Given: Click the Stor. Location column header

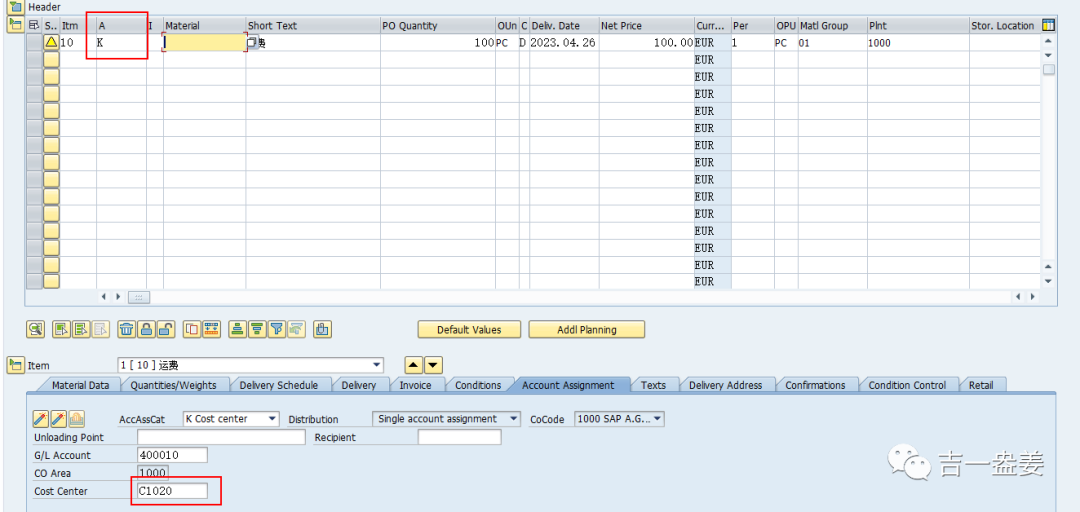Looking at the screenshot, I should 1004,25.
